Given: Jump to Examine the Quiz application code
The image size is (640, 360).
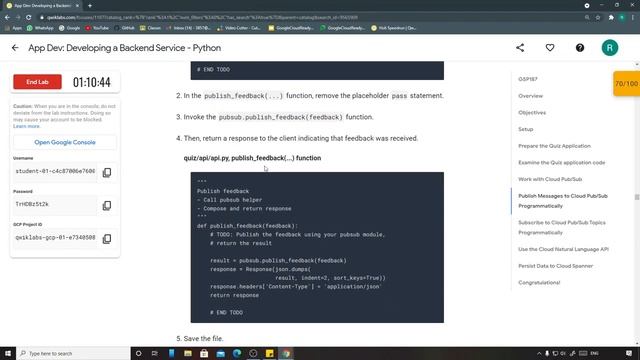Looking at the screenshot, I should pyautogui.click(x=562, y=162).
